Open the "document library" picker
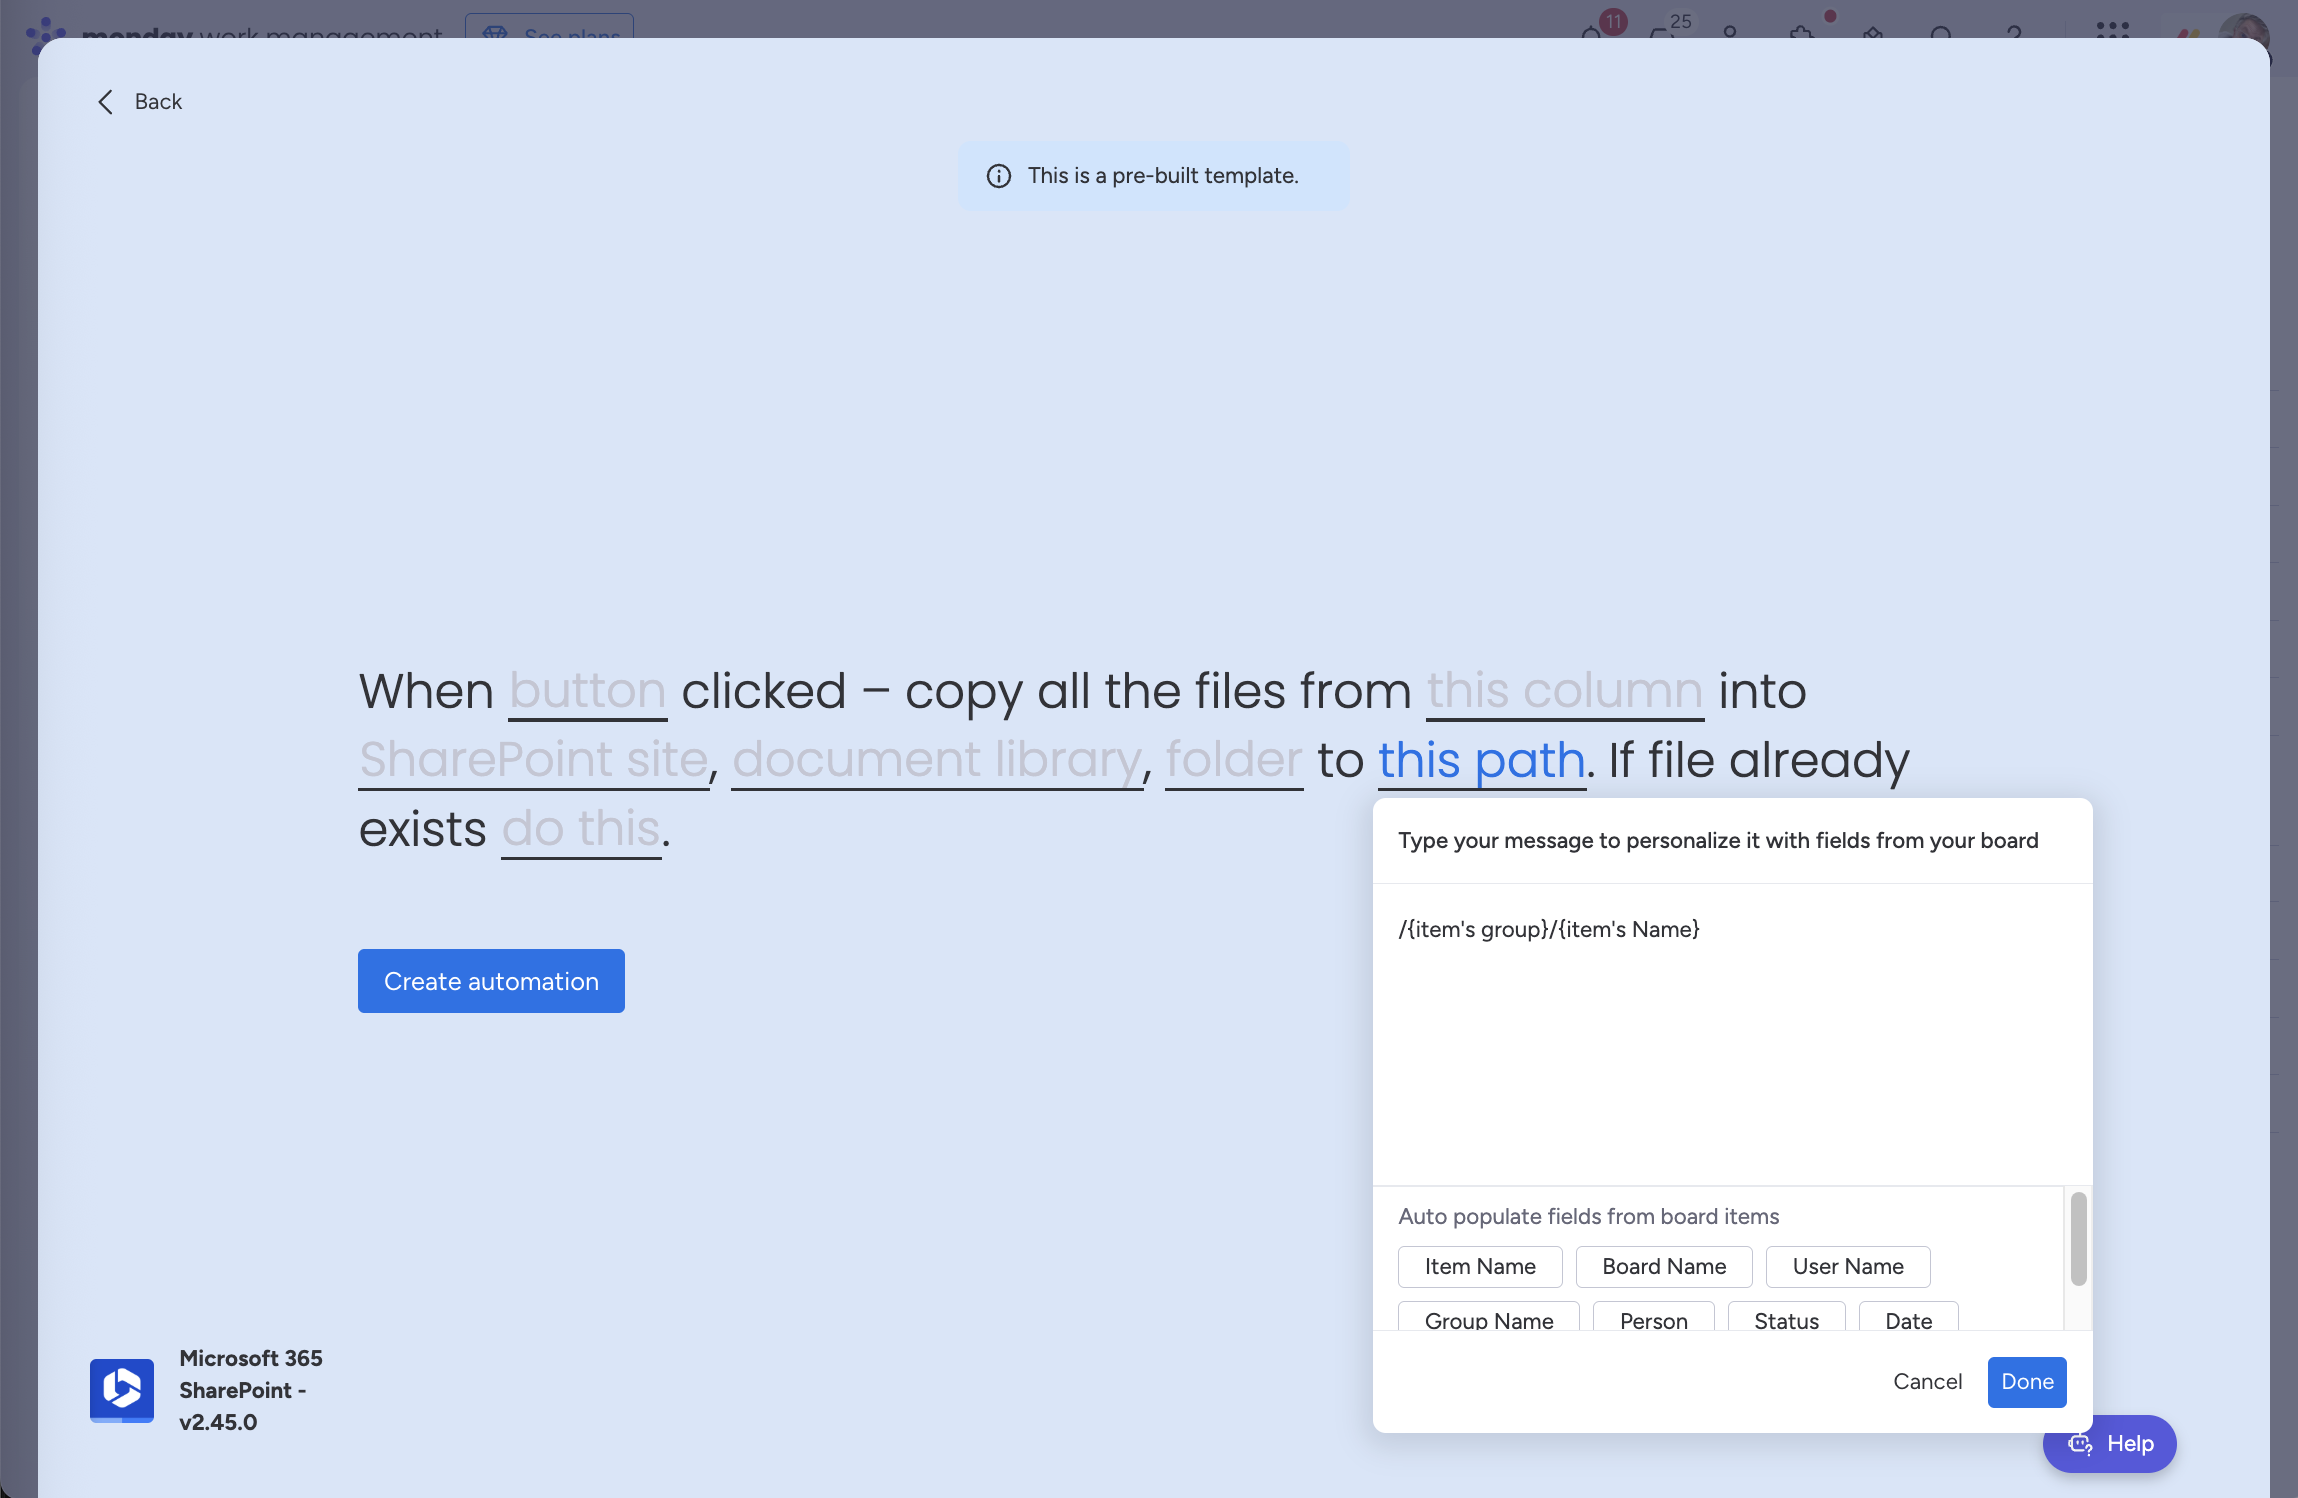 (x=937, y=760)
